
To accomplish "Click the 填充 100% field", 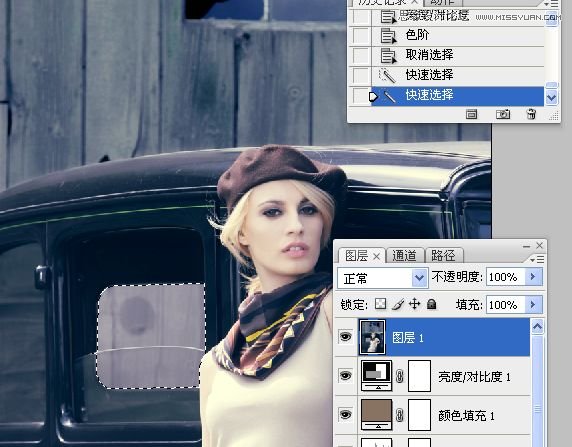I will coord(505,304).
